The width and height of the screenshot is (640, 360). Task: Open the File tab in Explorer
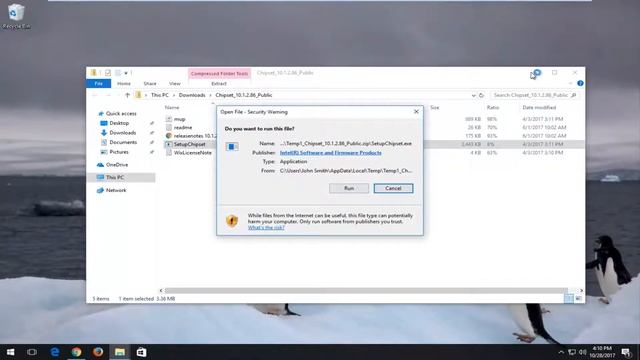[x=98, y=83]
